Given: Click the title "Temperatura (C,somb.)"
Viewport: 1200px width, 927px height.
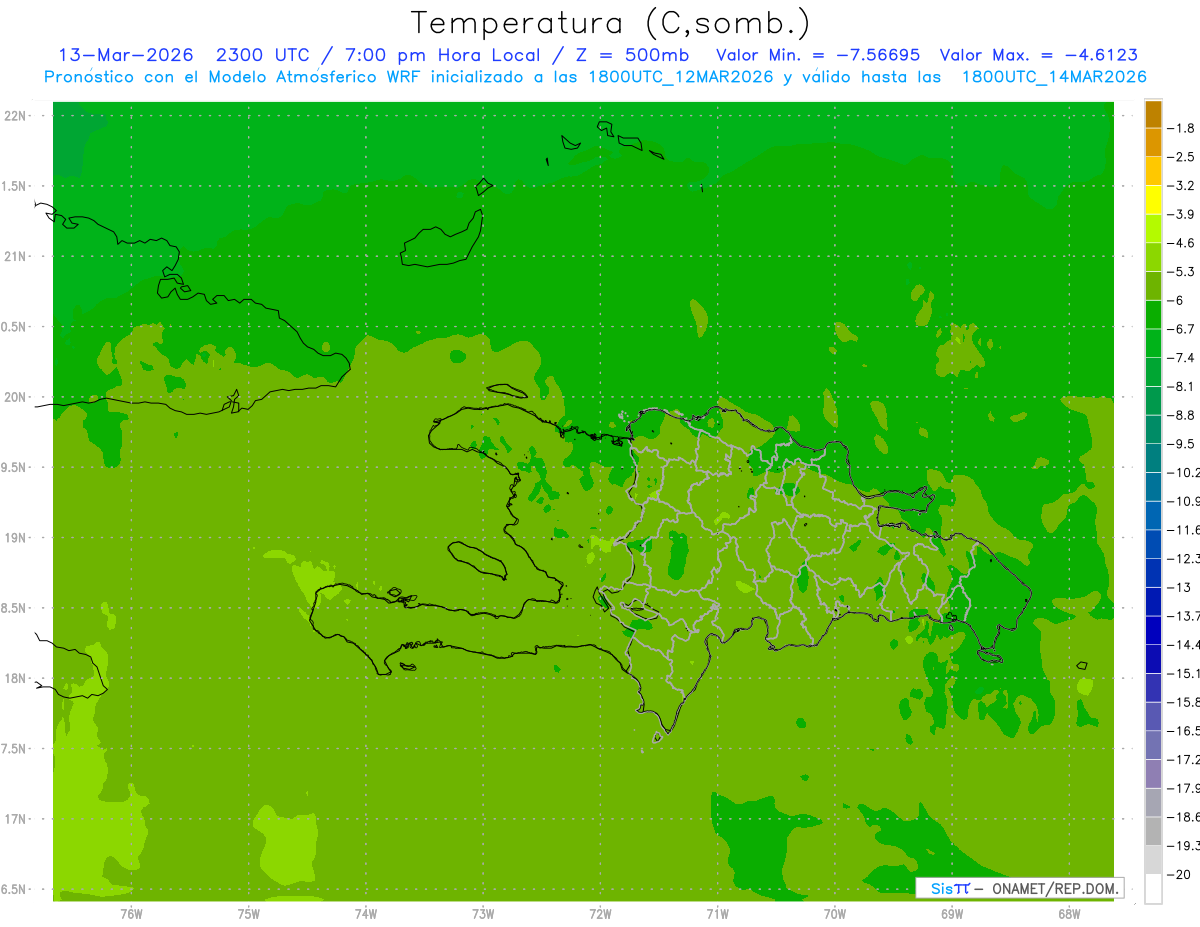Looking at the screenshot, I should point(610,22).
